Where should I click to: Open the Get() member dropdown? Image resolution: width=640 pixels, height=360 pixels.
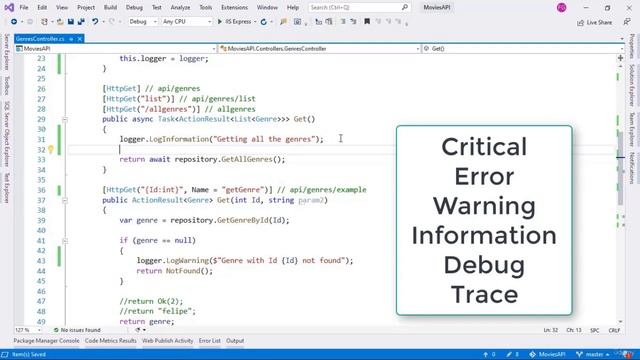(x=523, y=49)
